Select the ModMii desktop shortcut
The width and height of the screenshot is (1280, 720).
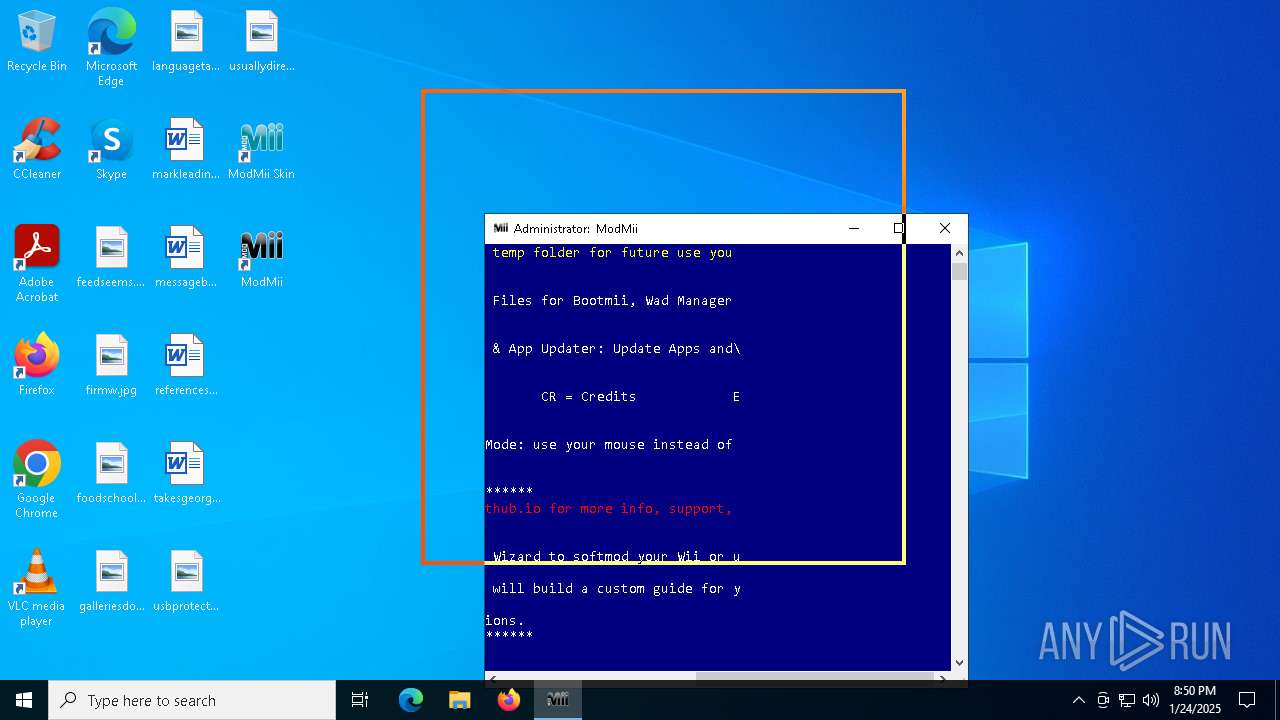click(261, 258)
